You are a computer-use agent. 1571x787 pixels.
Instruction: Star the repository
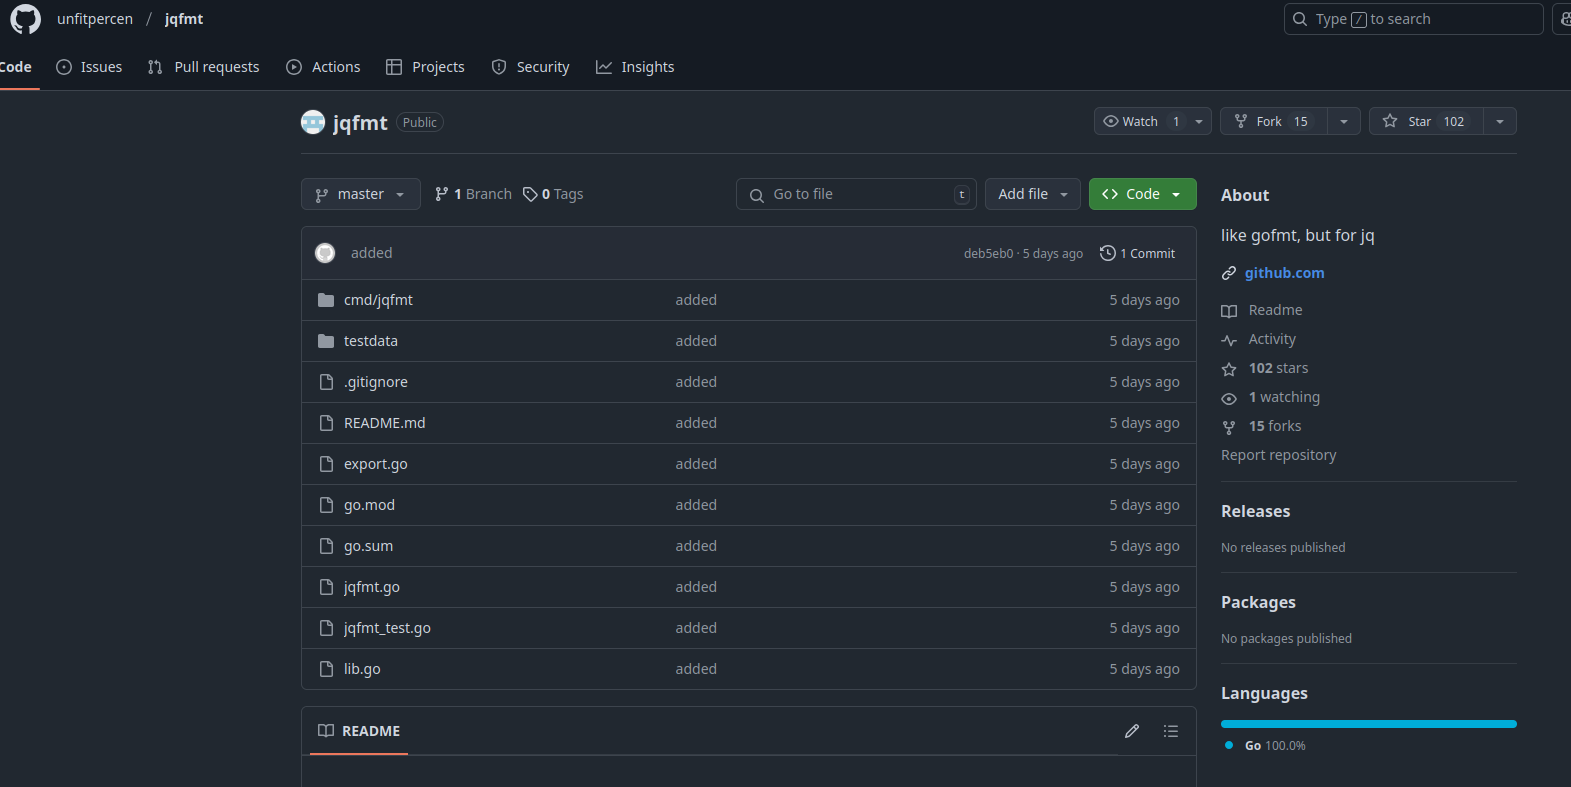1426,121
